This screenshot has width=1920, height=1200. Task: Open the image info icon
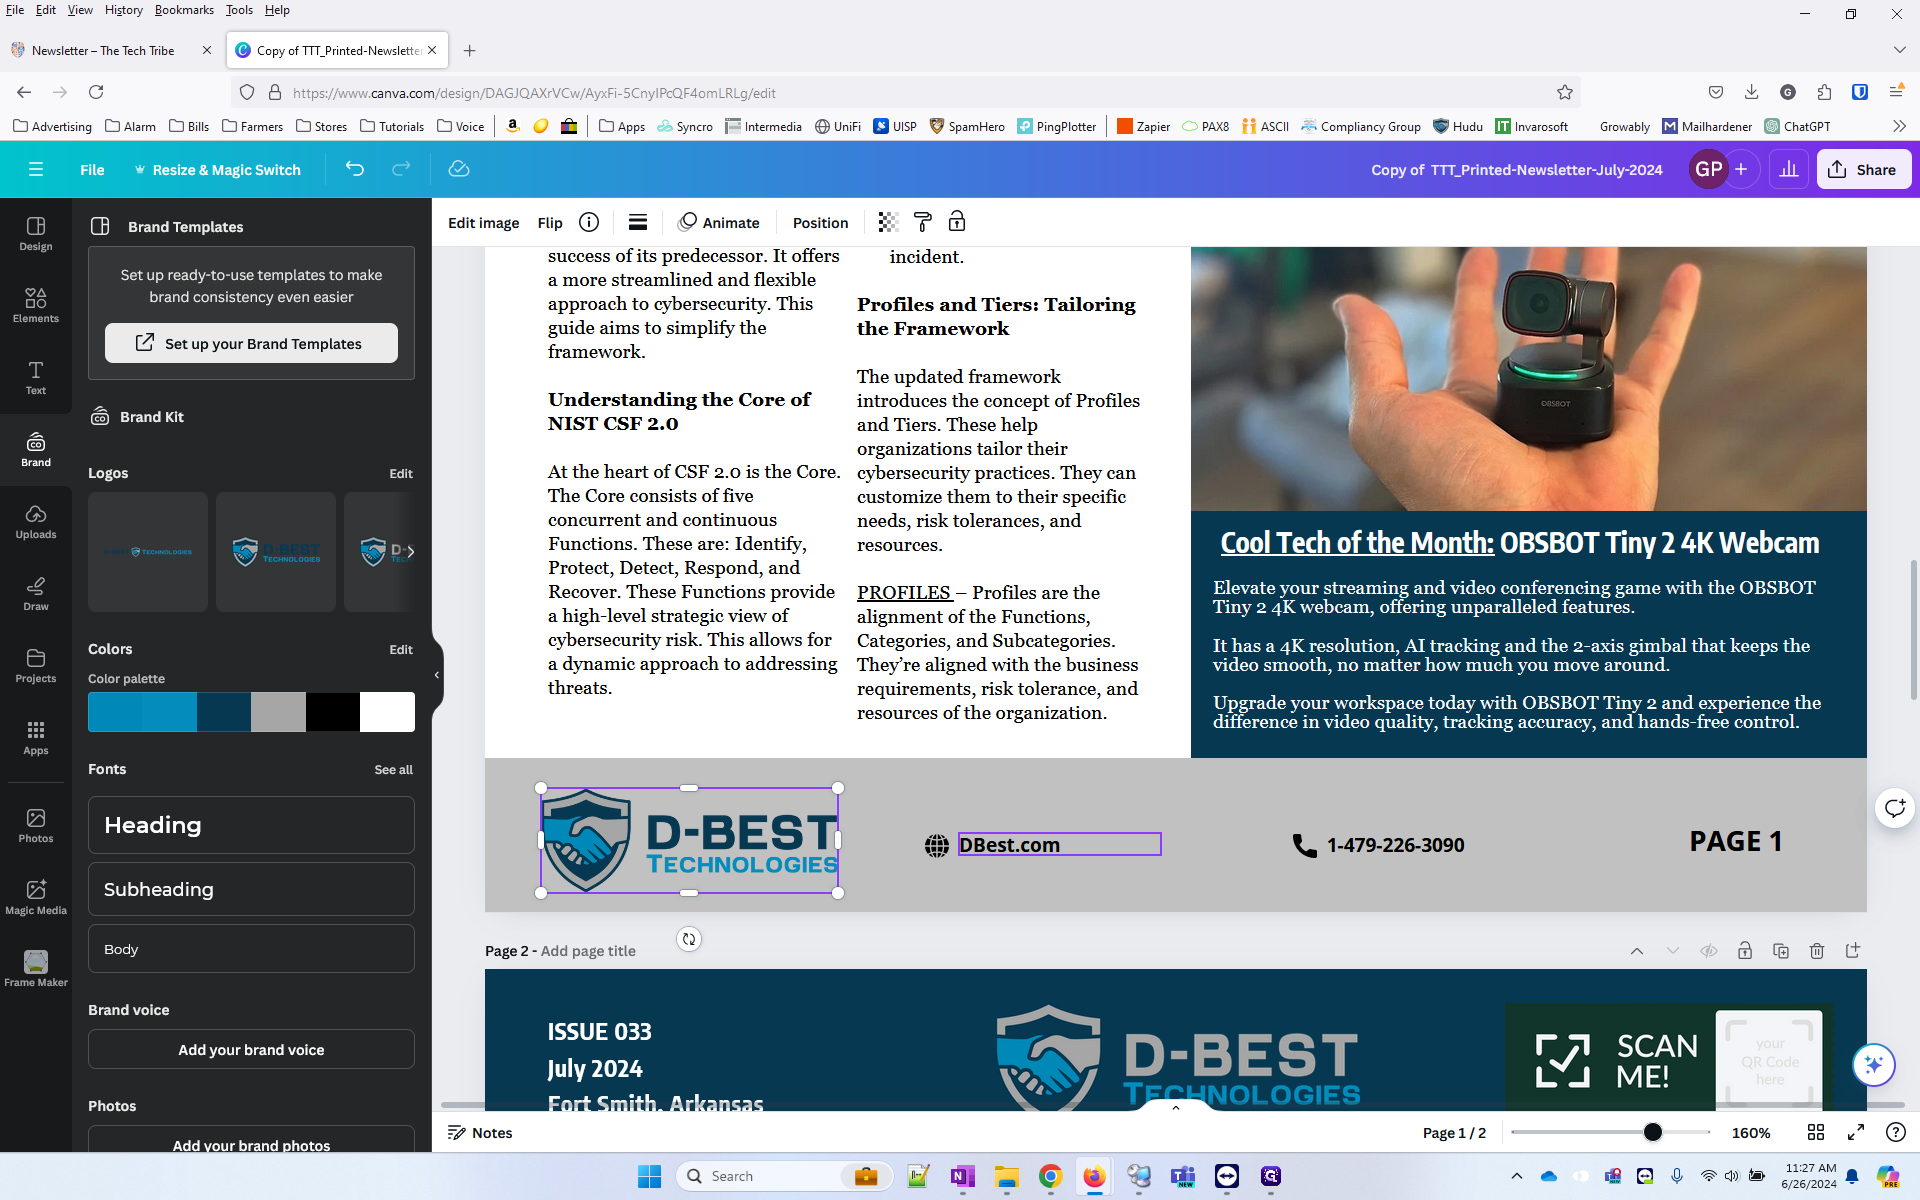(x=589, y=222)
